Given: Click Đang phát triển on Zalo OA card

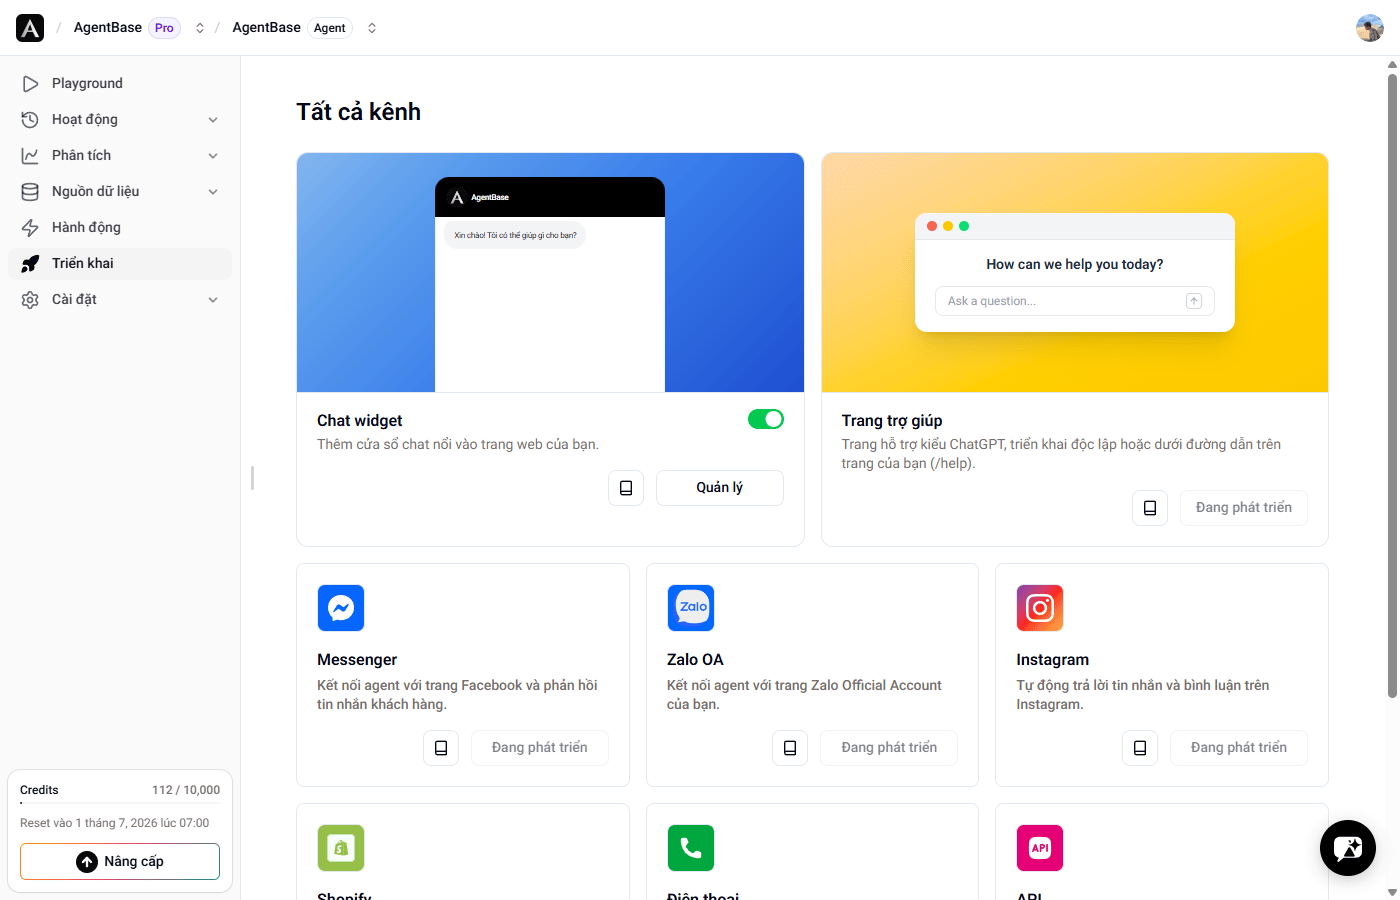Looking at the screenshot, I should coord(889,748).
